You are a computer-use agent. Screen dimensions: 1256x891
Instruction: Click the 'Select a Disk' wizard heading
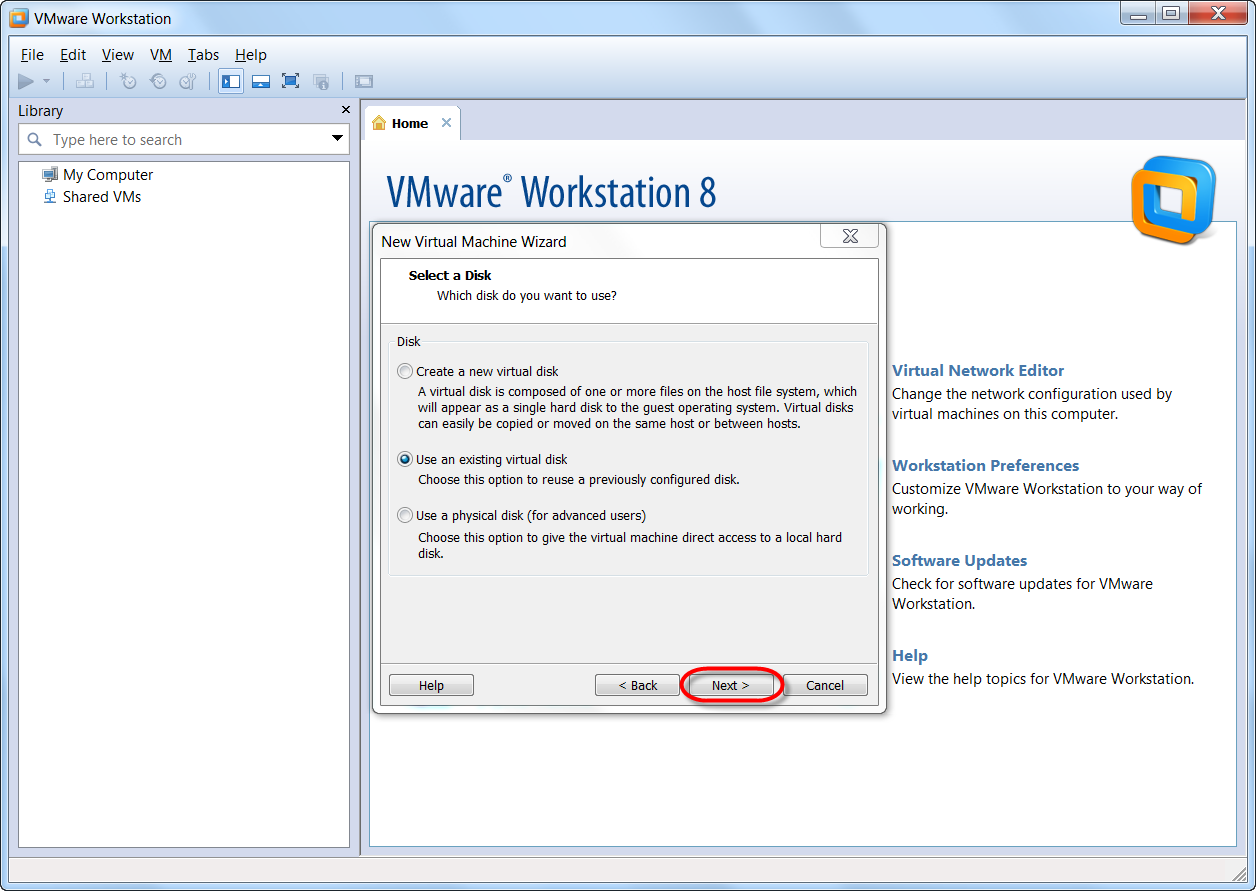click(450, 275)
